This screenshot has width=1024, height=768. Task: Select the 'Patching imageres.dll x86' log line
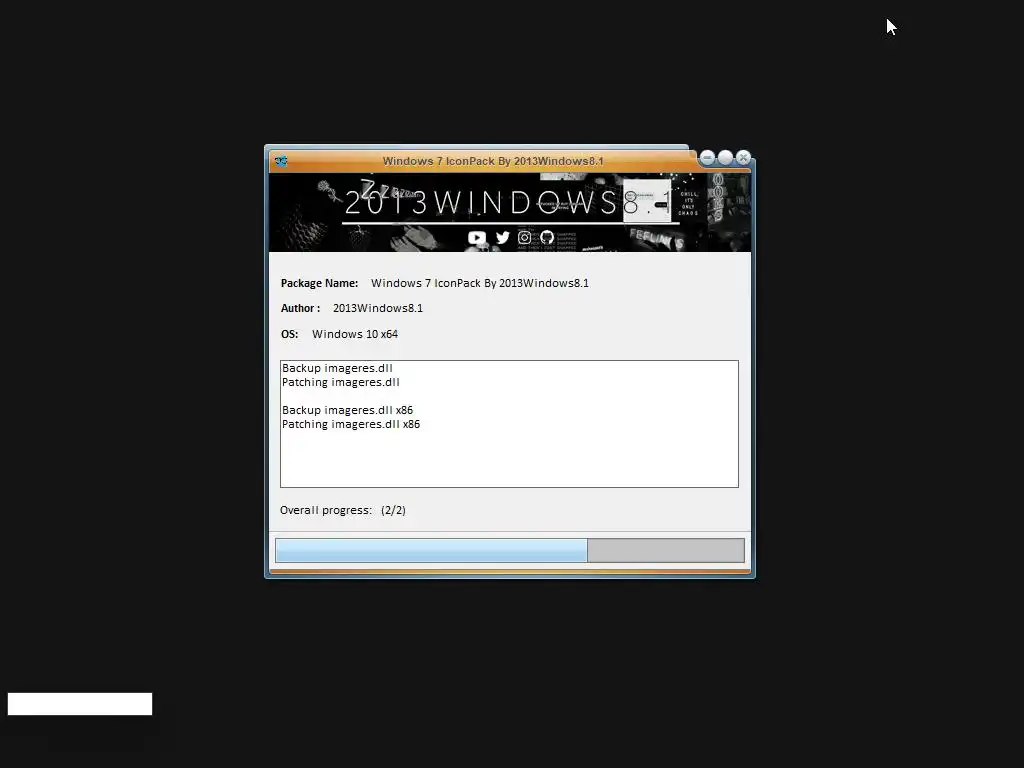click(x=351, y=424)
